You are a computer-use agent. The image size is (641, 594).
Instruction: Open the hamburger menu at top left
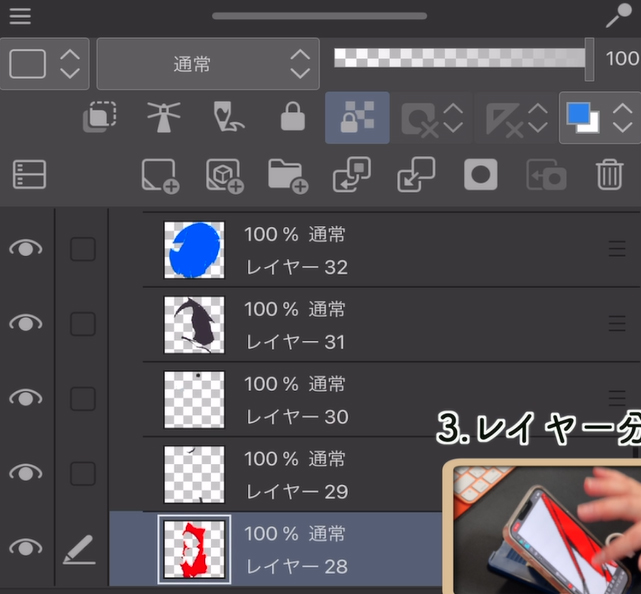20,17
